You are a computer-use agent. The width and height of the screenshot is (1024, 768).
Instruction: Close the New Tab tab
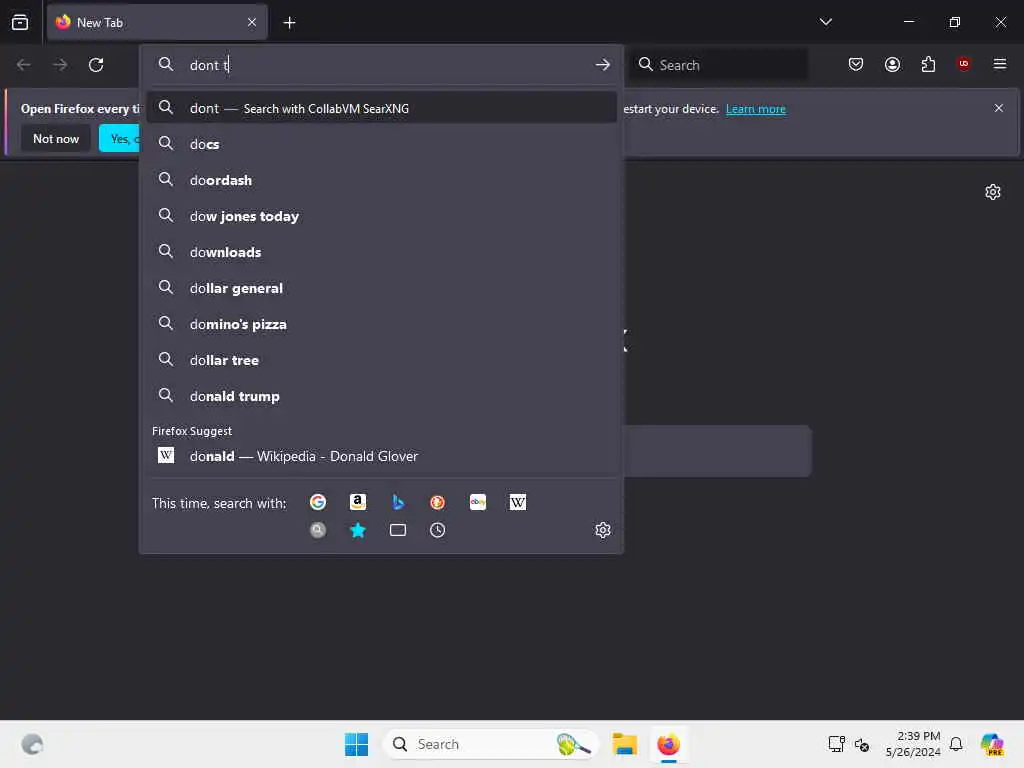(x=252, y=22)
